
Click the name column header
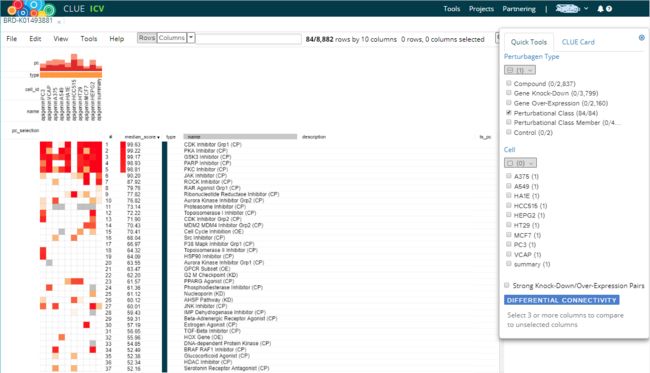coord(240,137)
